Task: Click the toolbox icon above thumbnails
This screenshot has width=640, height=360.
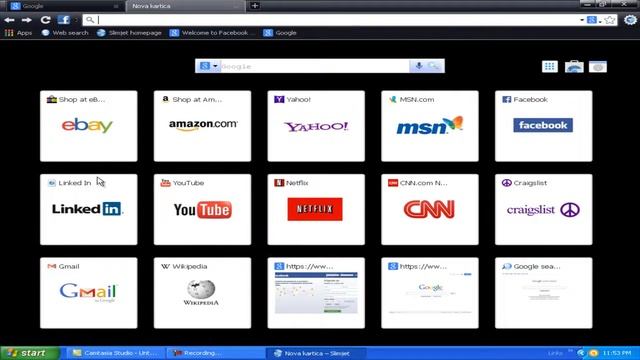Action: pyautogui.click(x=574, y=66)
